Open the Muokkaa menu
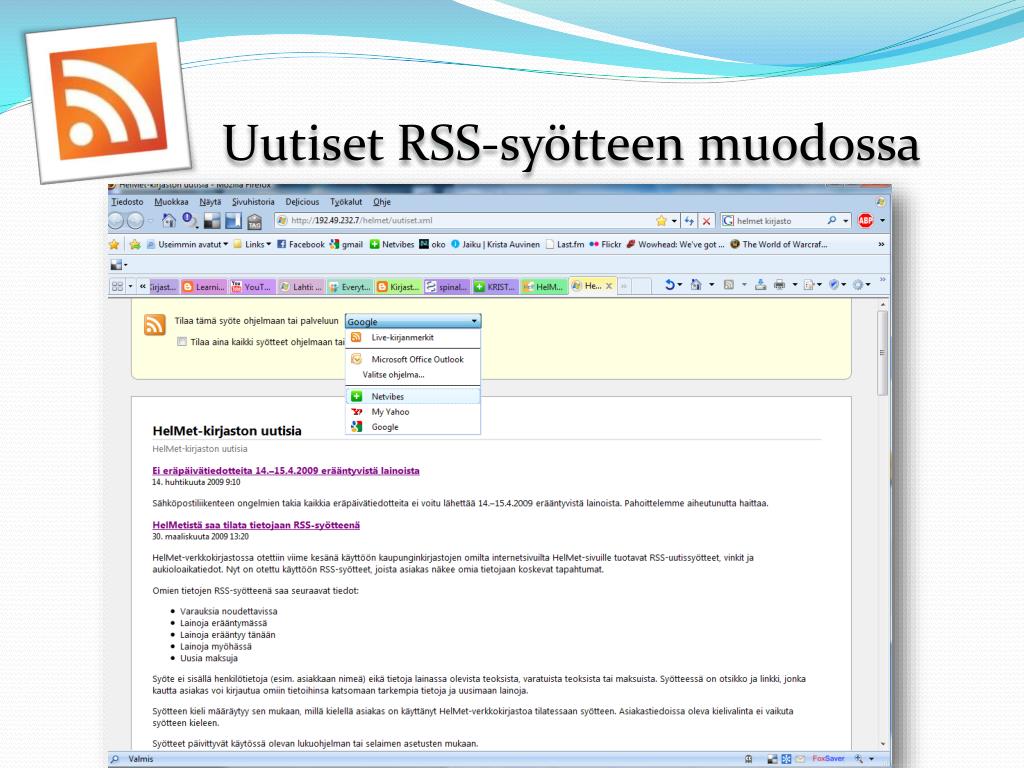This screenshot has height=768, width=1024. pyautogui.click(x=171, y=202)
